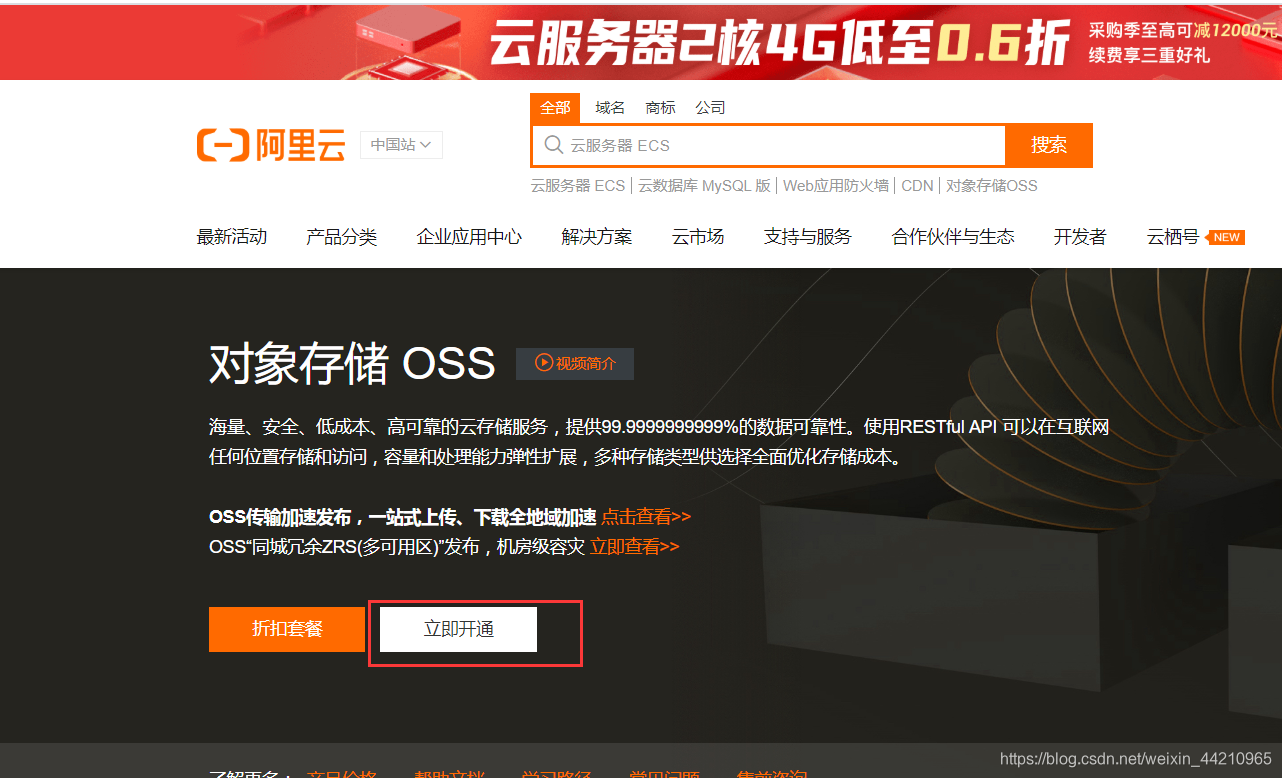This screenshot has height=778, width=1282.
Task: Click 立即查看>> for 同城冗余ZRS
Action: (x=635, y=547)
